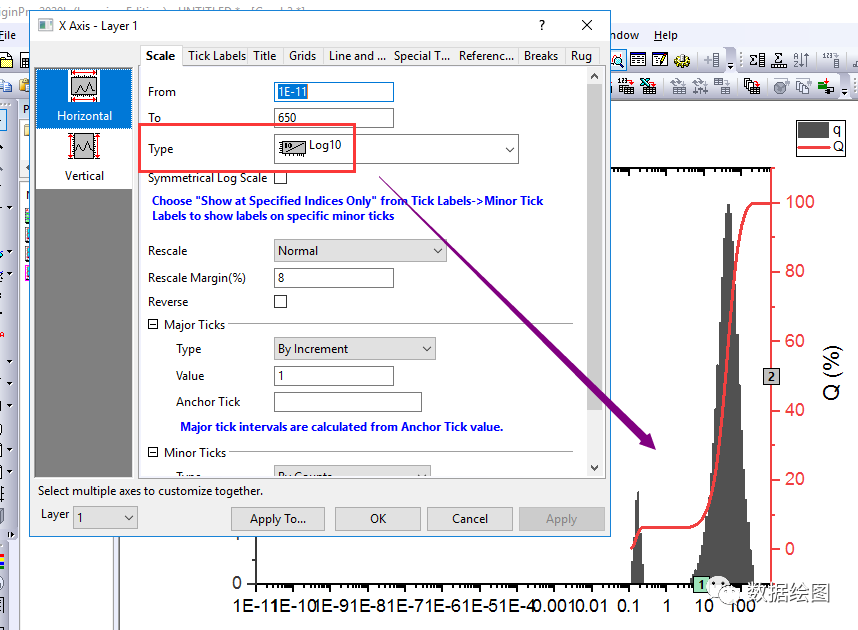Switch to the Breaks tab
The image size is (858, 630).
(541, 56)
